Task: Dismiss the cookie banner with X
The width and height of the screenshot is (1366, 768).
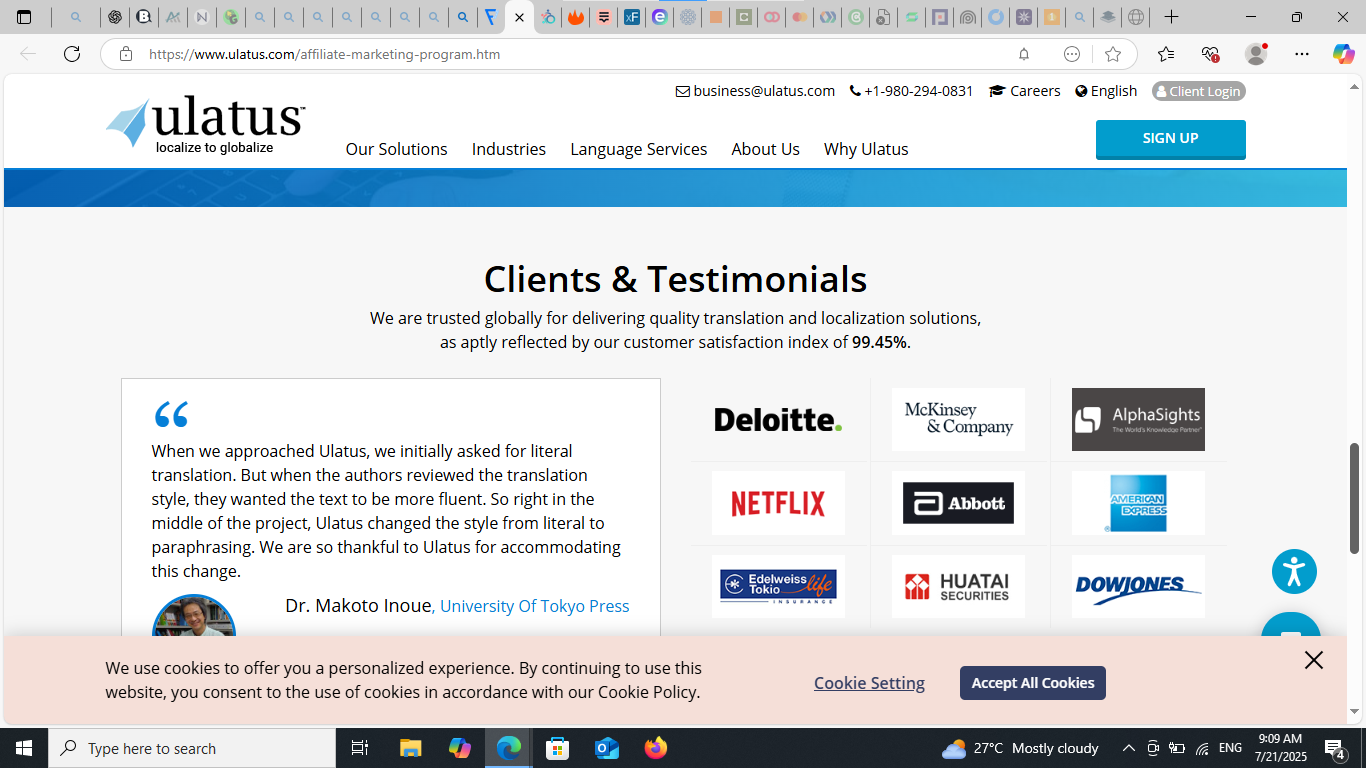Action: click(x=1314, y=660)
